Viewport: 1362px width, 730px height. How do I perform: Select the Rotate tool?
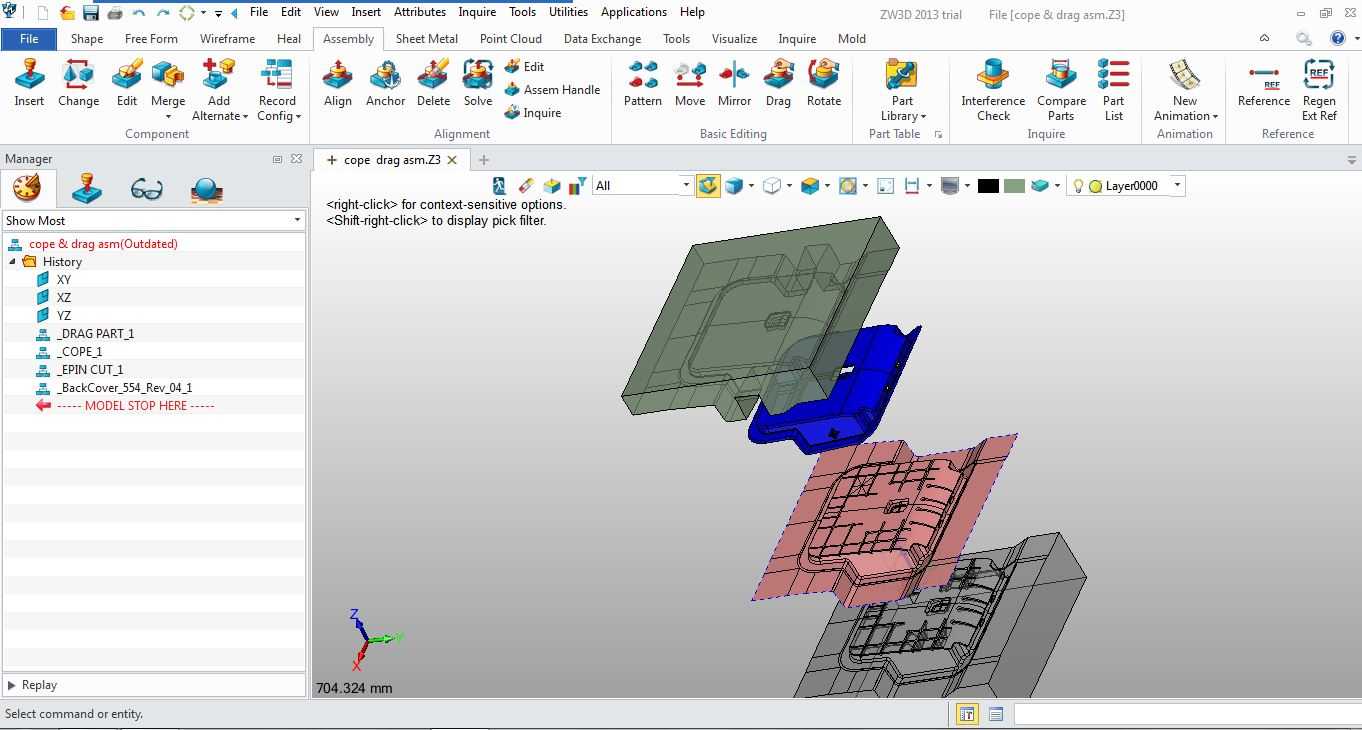pyautogui.click(x=824, y=84)
